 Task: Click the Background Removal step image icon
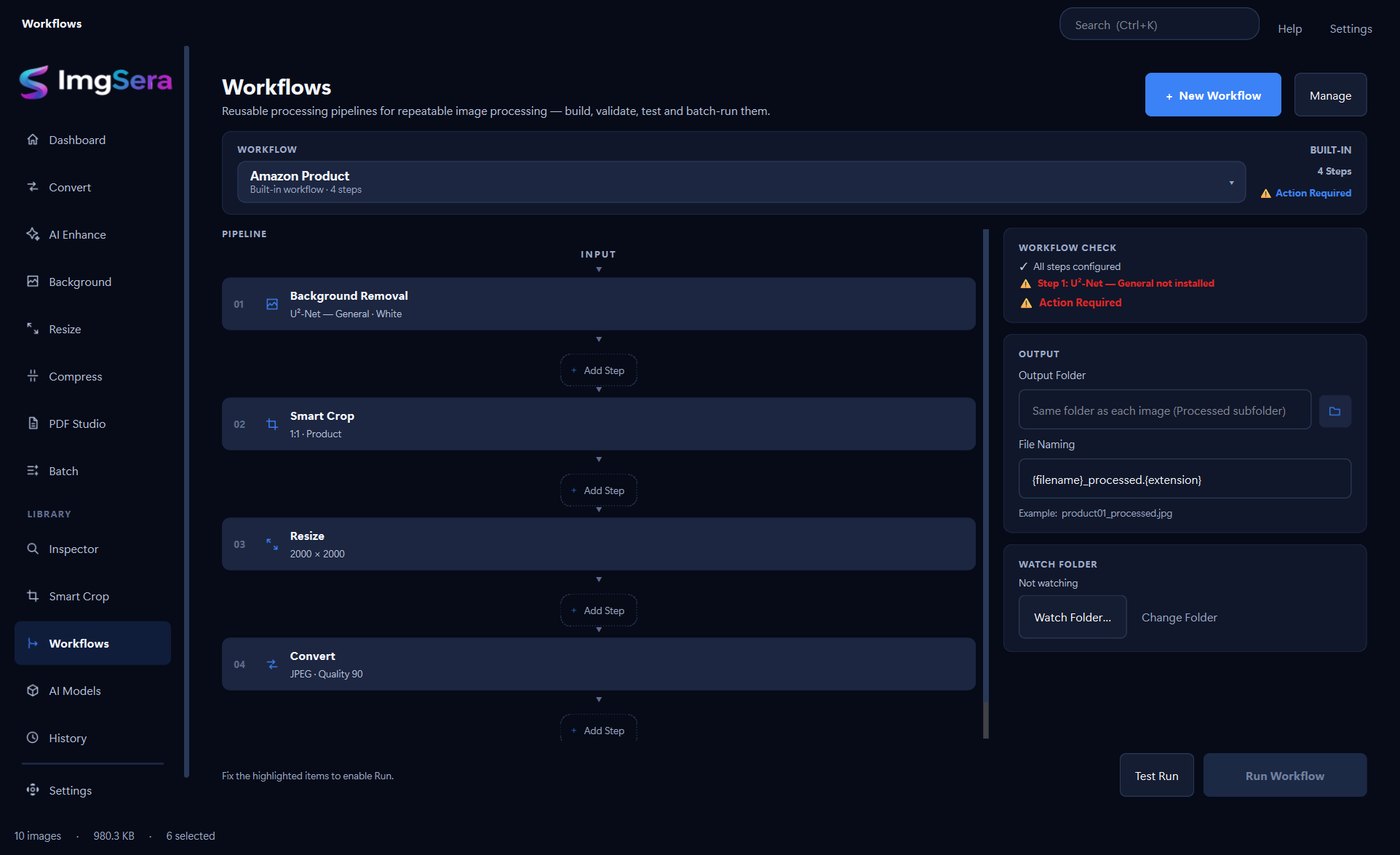[272, 304]
